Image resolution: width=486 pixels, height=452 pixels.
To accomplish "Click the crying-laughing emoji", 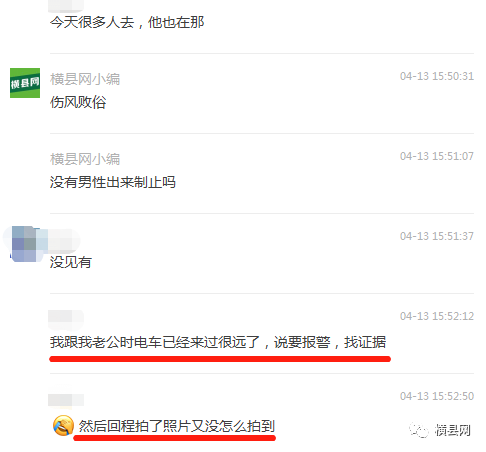I will tap(63, 426).
